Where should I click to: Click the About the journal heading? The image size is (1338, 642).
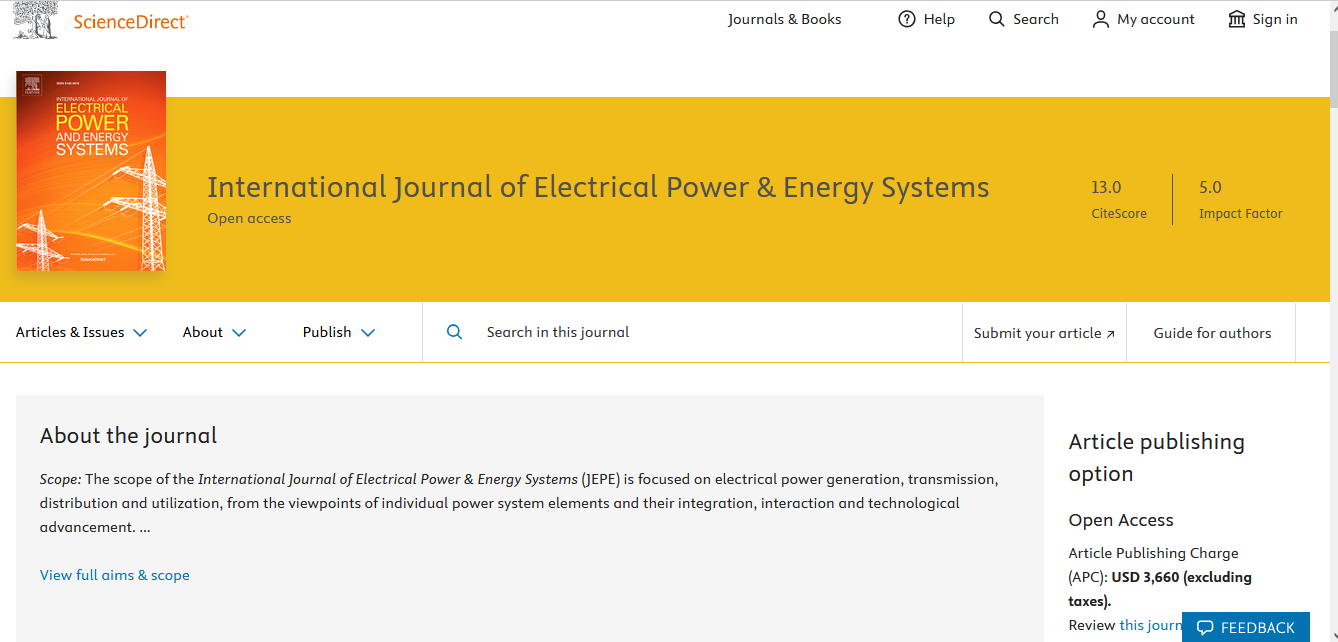[128, 436]
